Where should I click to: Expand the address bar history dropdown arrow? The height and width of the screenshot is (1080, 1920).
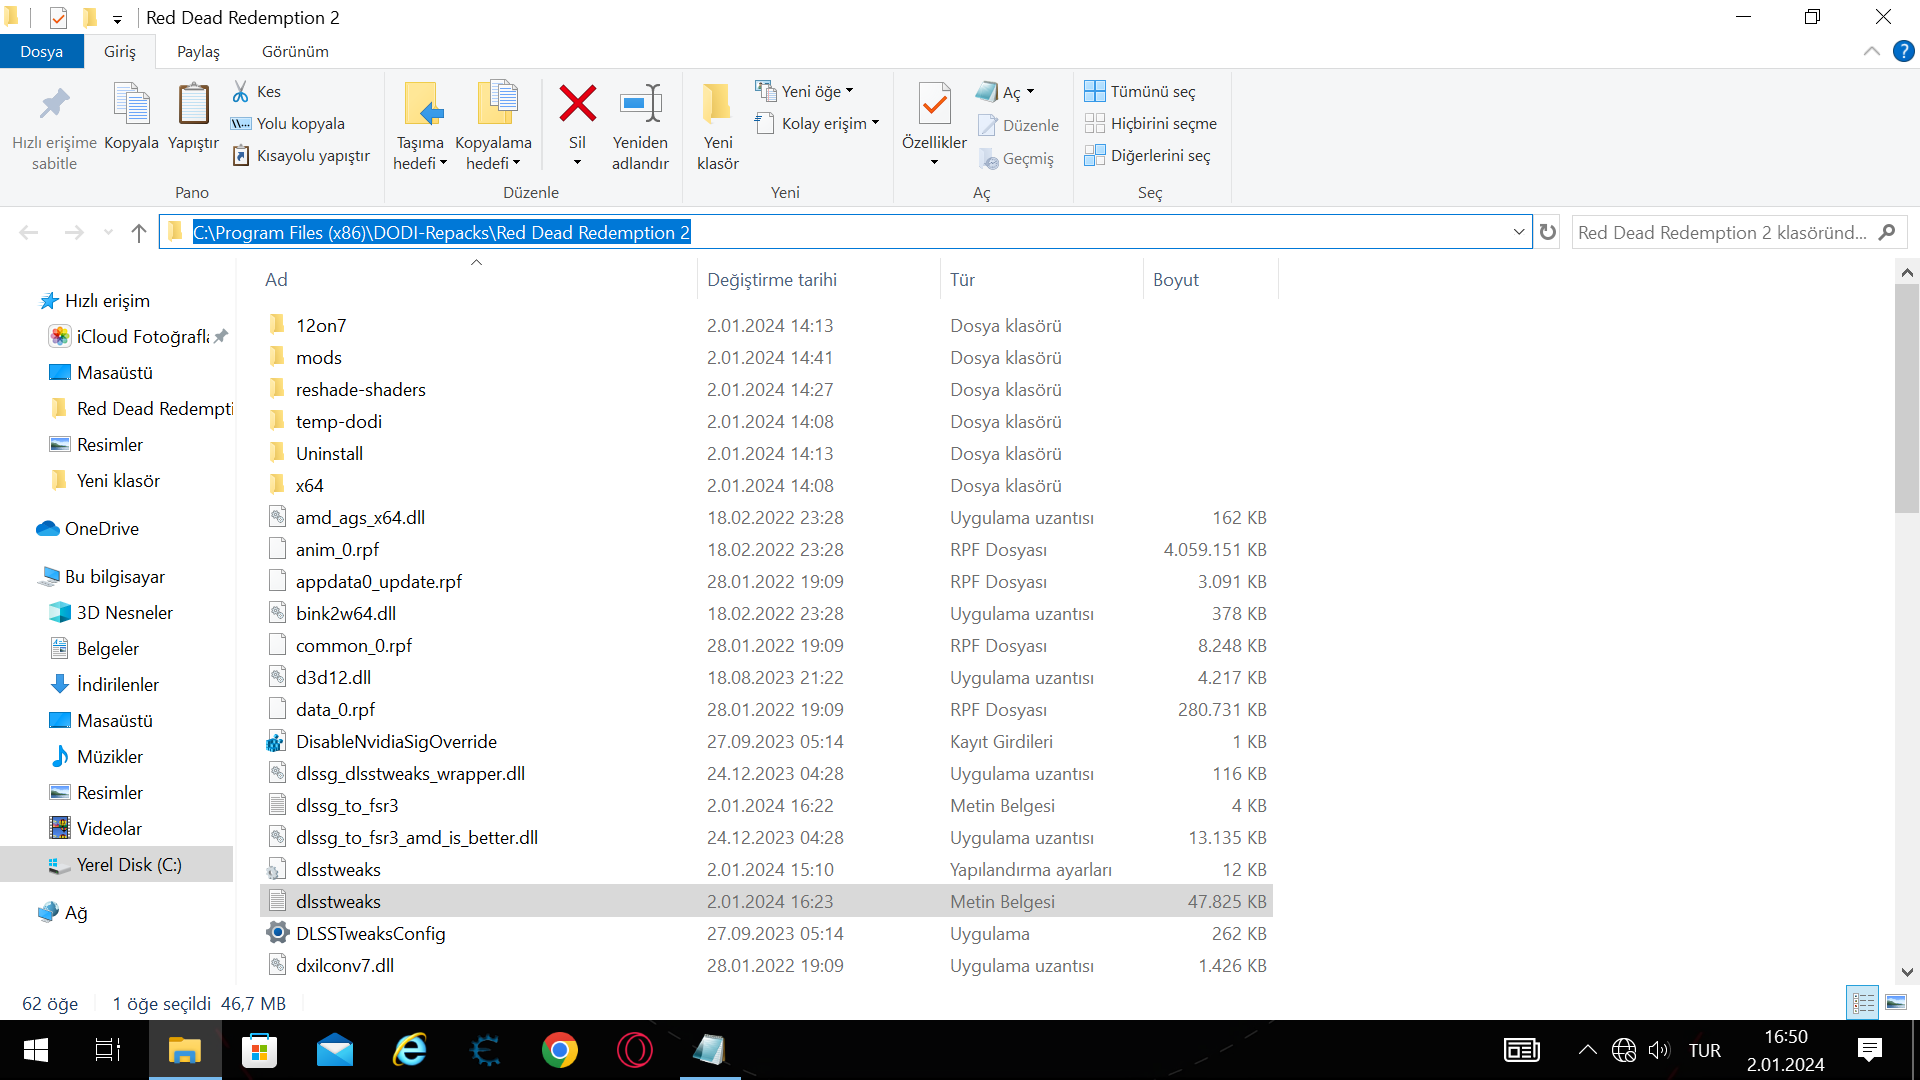1519,232
